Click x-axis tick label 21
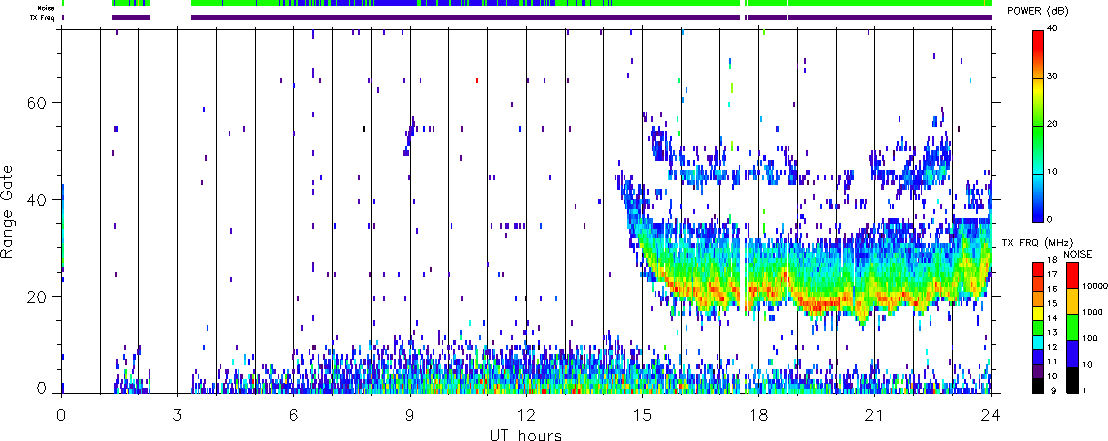Image resolution: width=1108 pixels, height=441 pixels. [875, 414]
